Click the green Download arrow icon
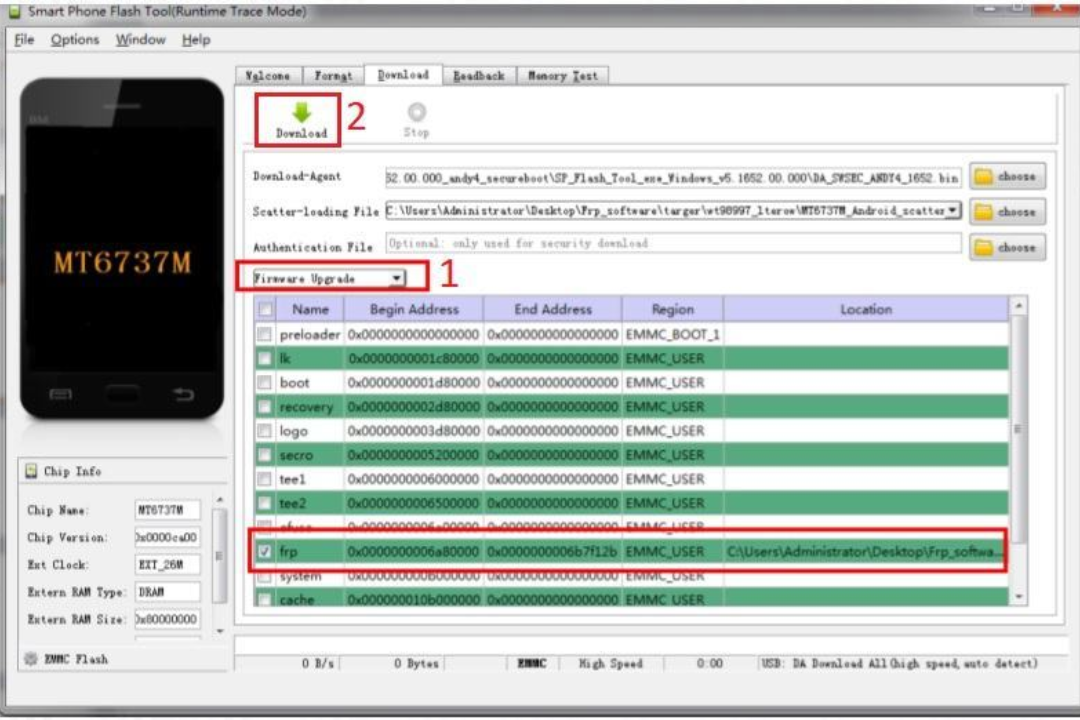The width and height of the screenshot is (1080, 720). click(302, 112)
